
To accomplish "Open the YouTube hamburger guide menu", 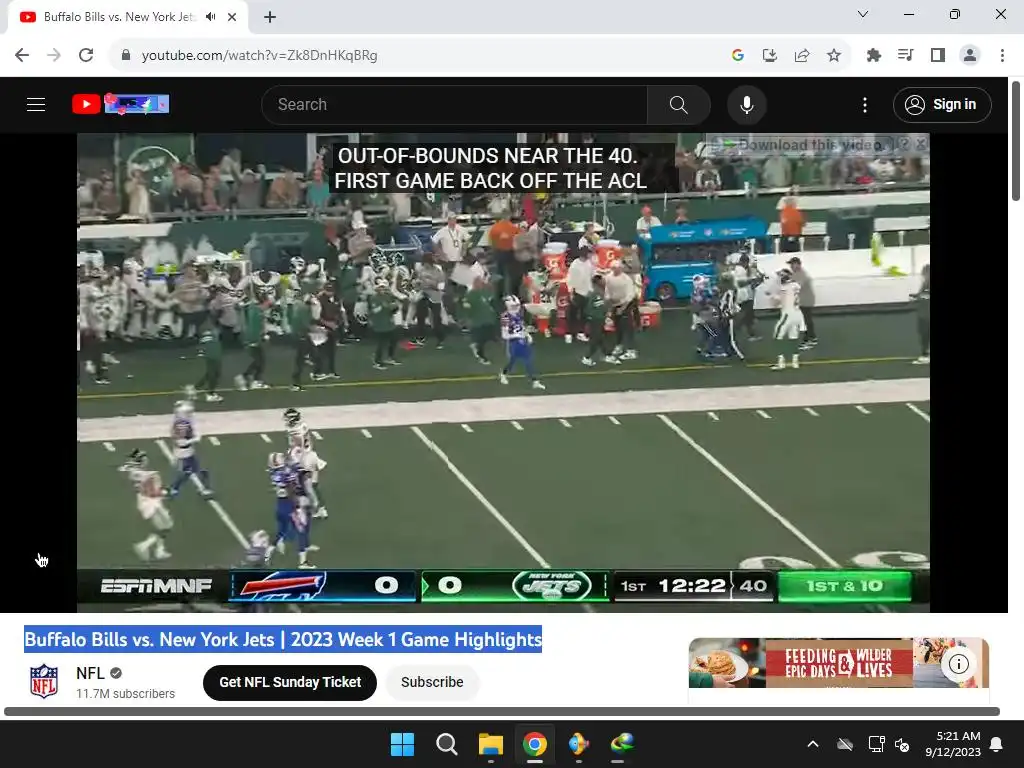I will tap(36, 104).
